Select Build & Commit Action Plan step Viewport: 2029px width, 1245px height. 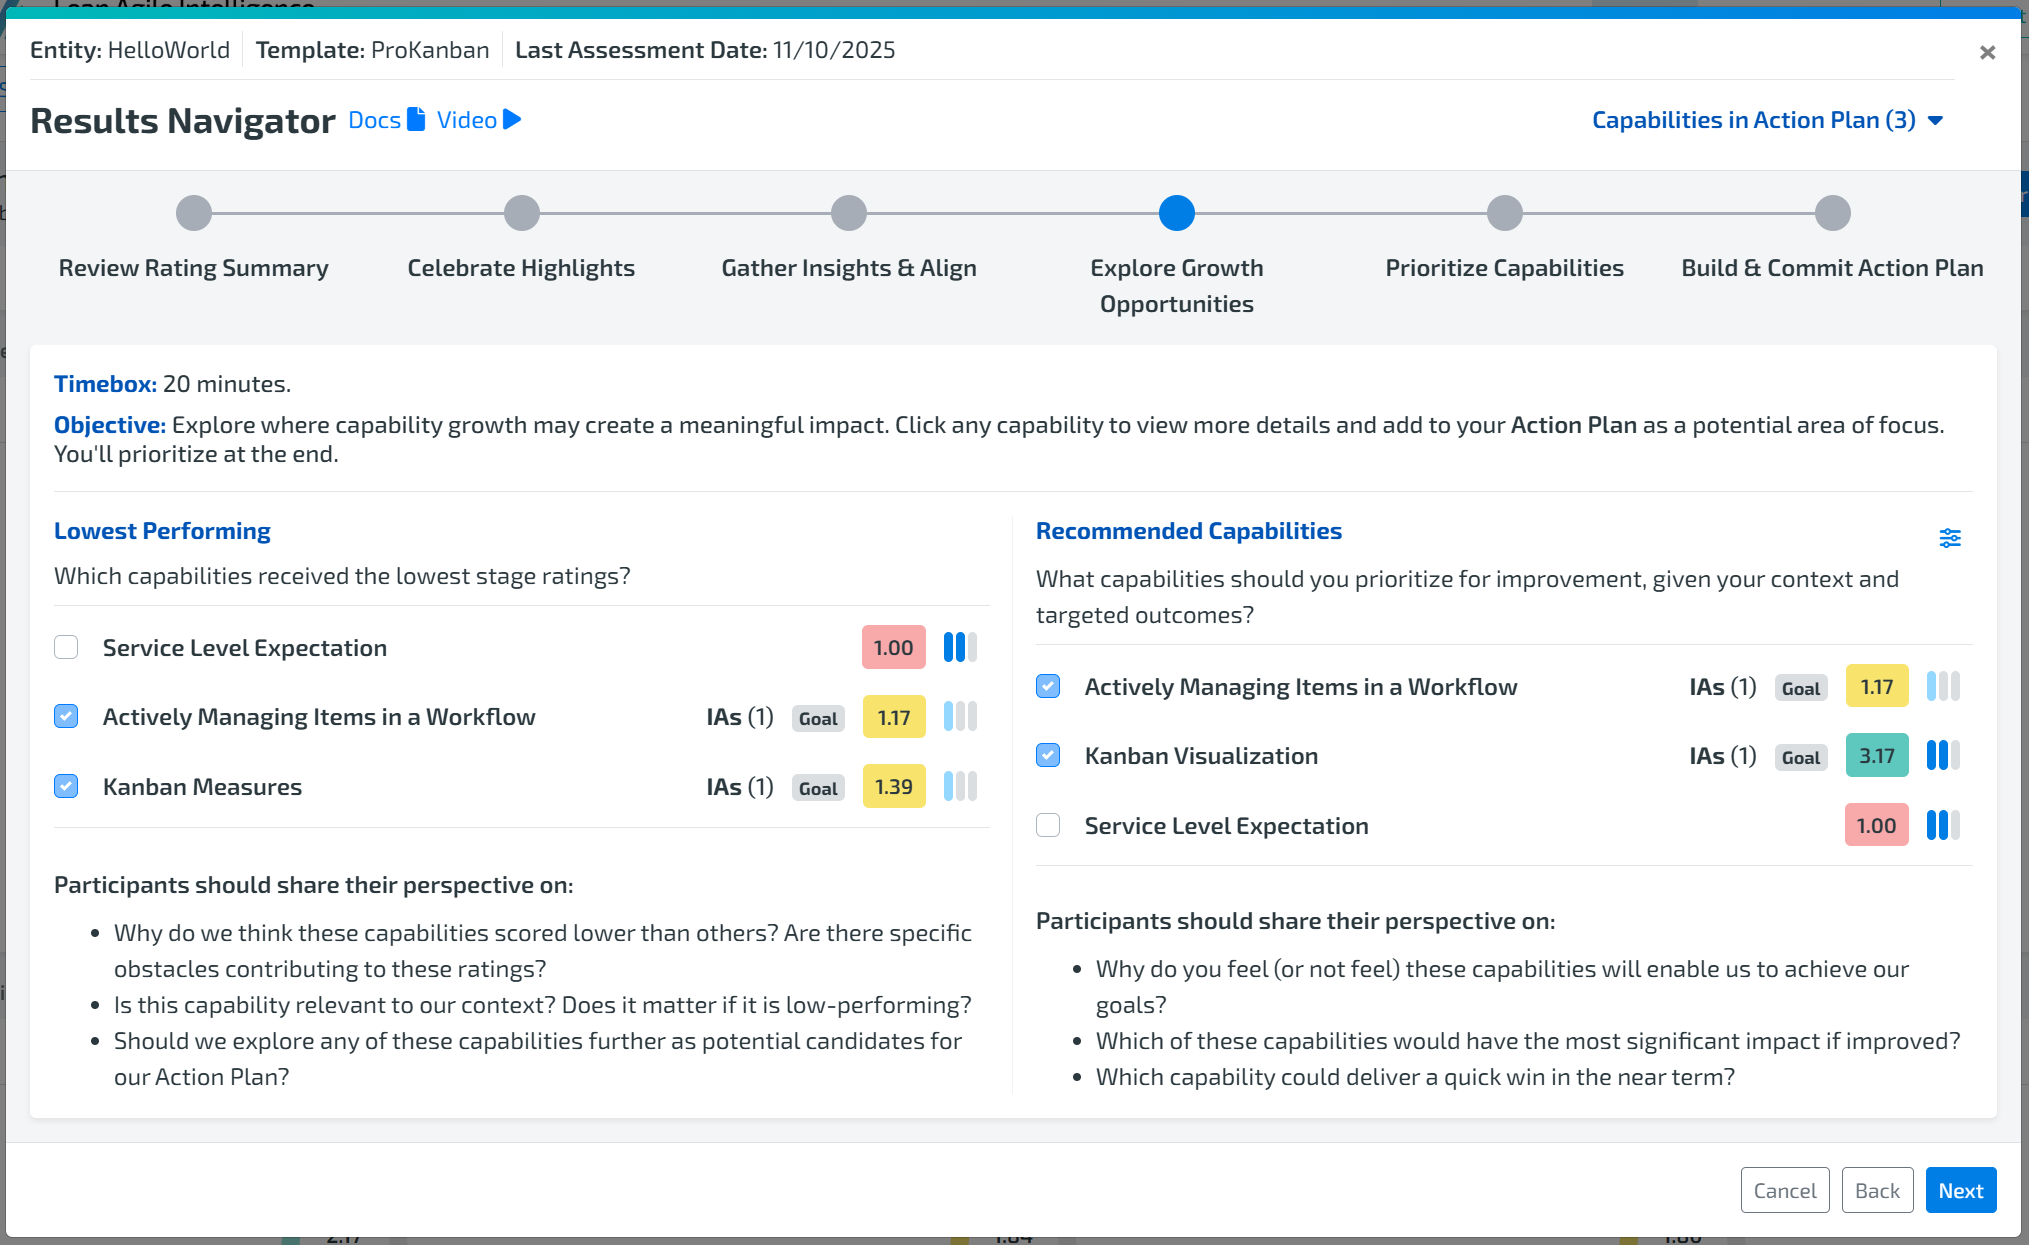pyautogui.click(x=1832, y=213)
